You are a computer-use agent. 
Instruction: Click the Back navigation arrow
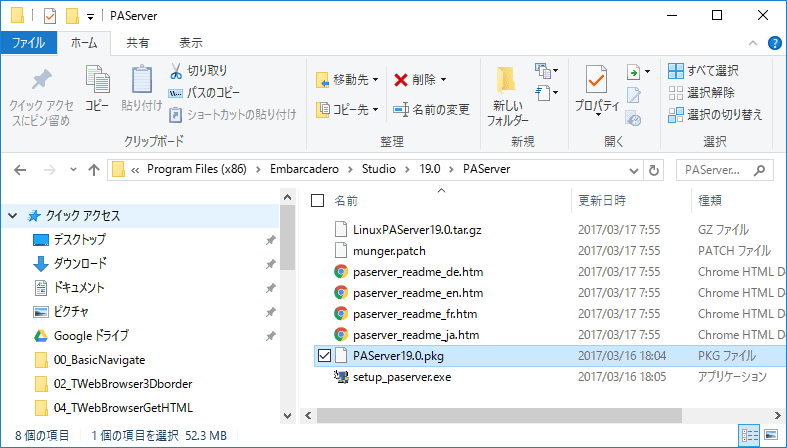[20, 170]
